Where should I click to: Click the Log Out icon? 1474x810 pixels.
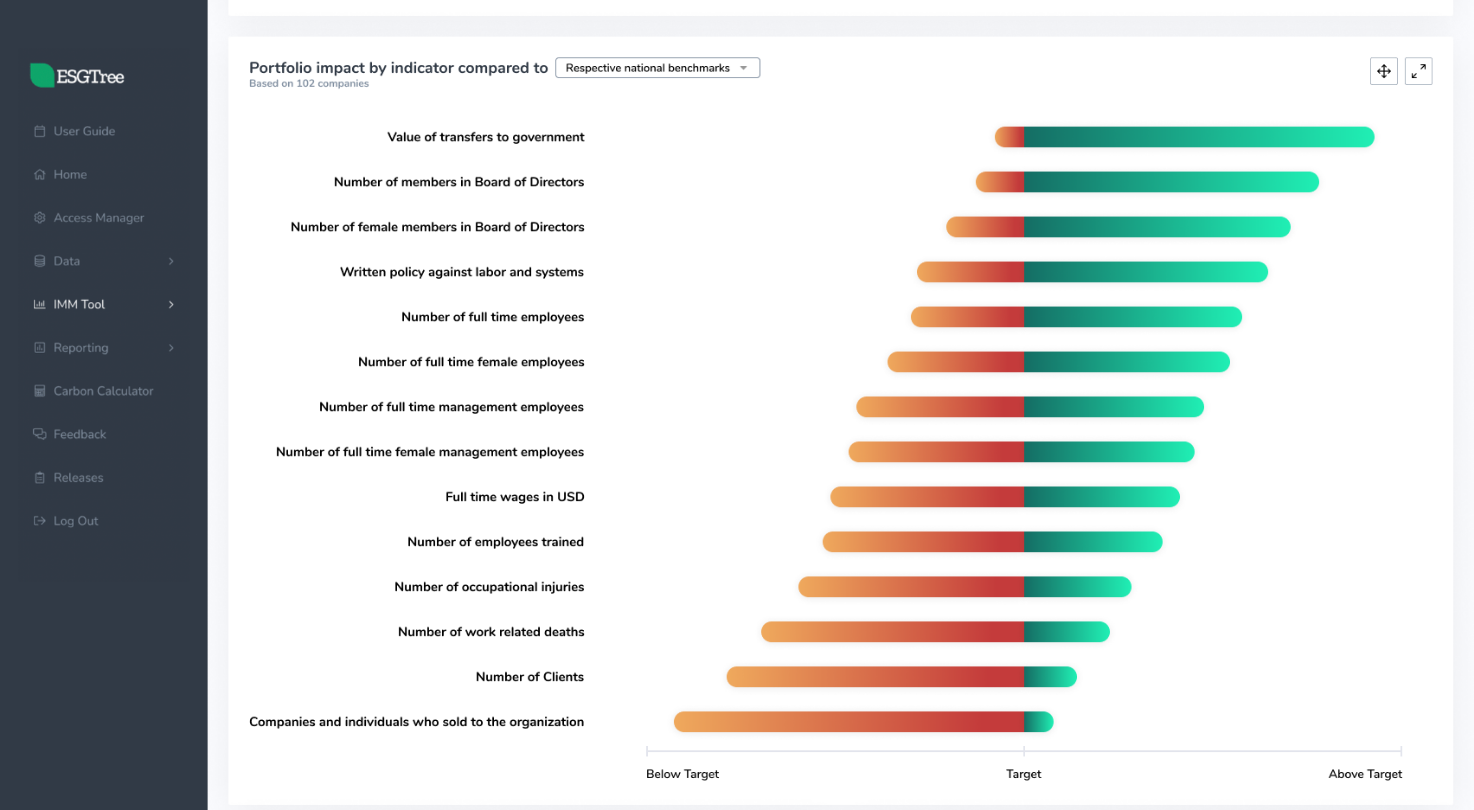pyautogui.click(x=40, y=521)
